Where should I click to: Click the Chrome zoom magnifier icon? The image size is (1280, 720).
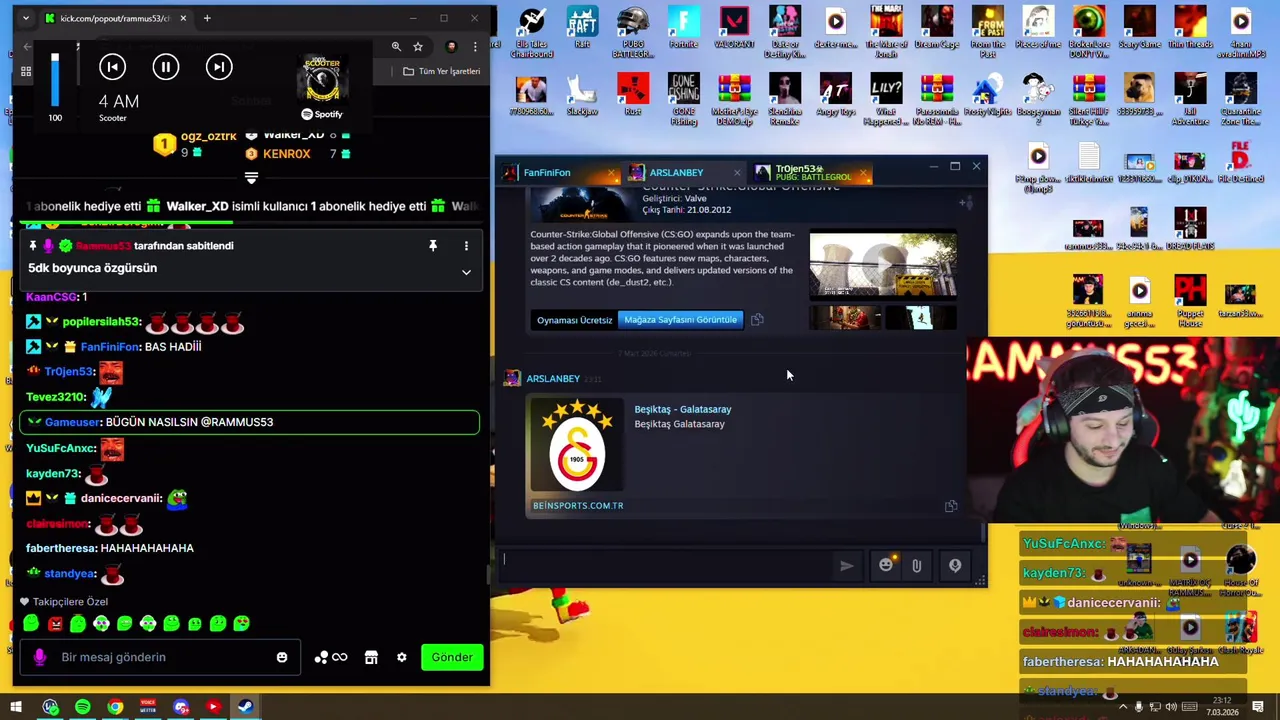click(396, 46)
